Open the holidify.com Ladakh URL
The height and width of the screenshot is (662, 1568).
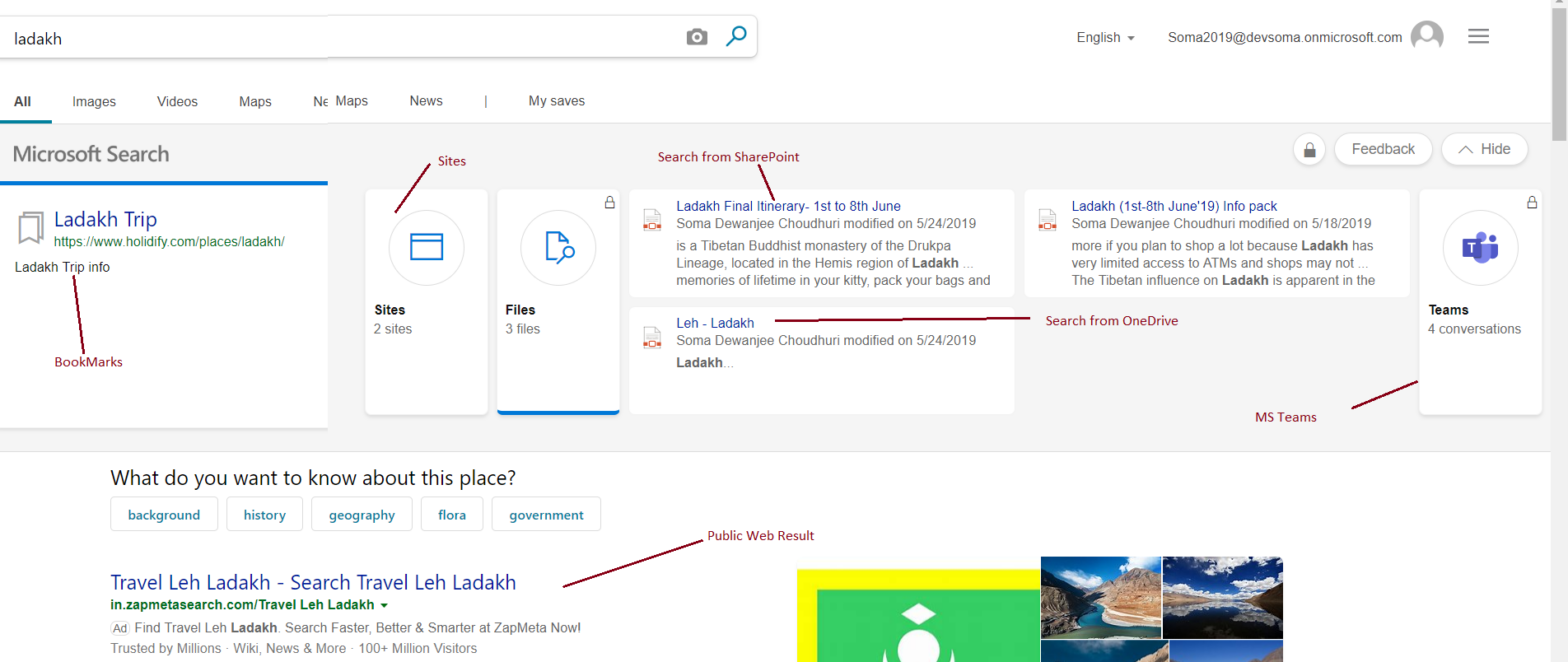tap(169, 241)
